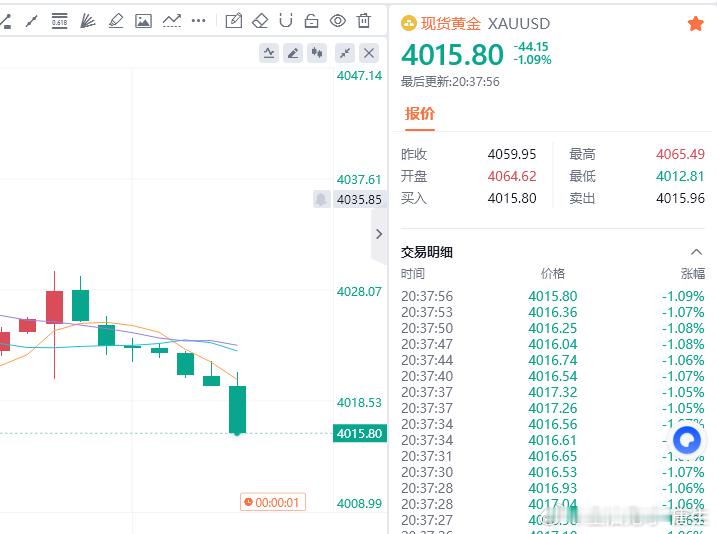
Task: Select the trend line drawing tool
Action: click(32, 21)
